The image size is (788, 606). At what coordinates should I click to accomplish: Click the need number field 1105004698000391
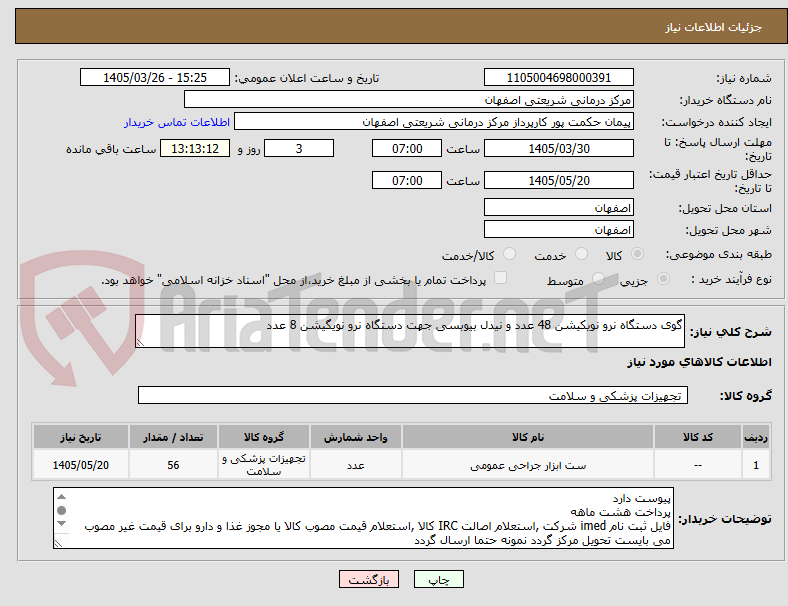[x=558, y=78]
